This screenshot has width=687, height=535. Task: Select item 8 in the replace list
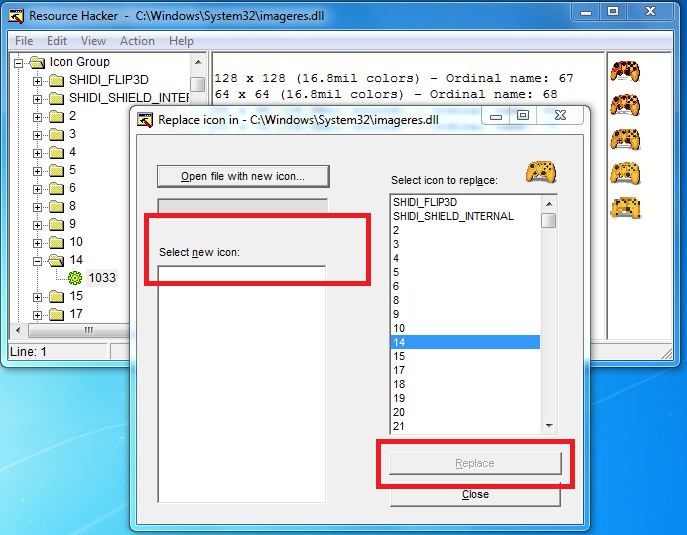click(x=465, y=300)
